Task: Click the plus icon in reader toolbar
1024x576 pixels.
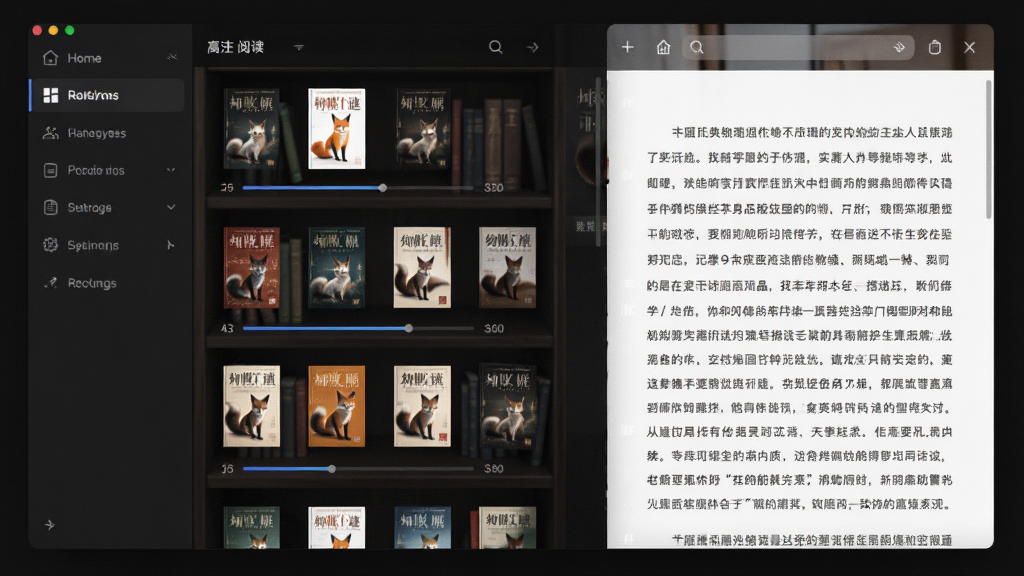Action: pos(628,47)
